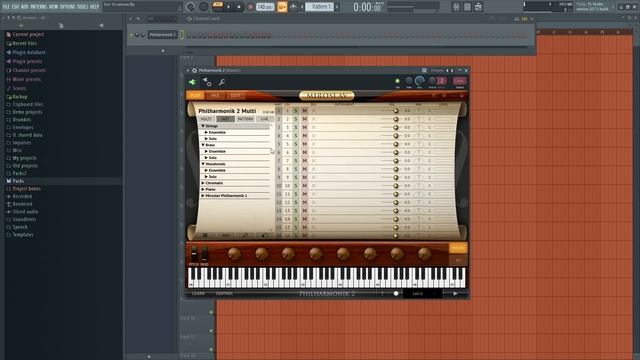Open the Channel rack view icon

(478, 7)
